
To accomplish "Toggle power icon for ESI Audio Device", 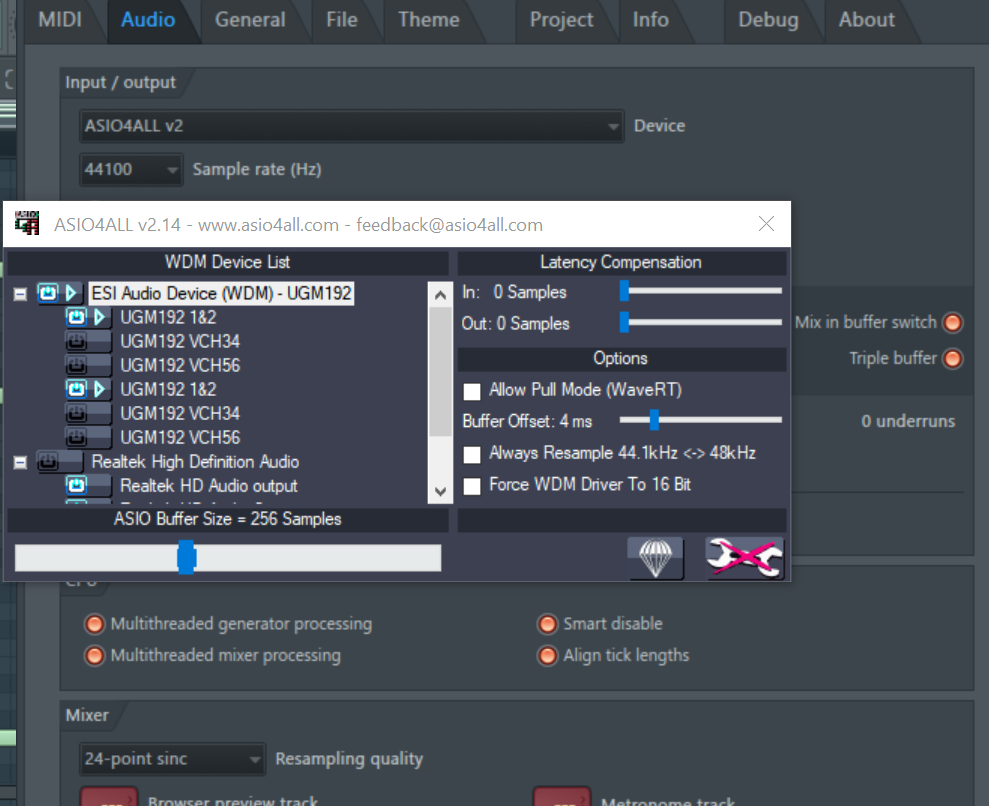I will point(48,293).
